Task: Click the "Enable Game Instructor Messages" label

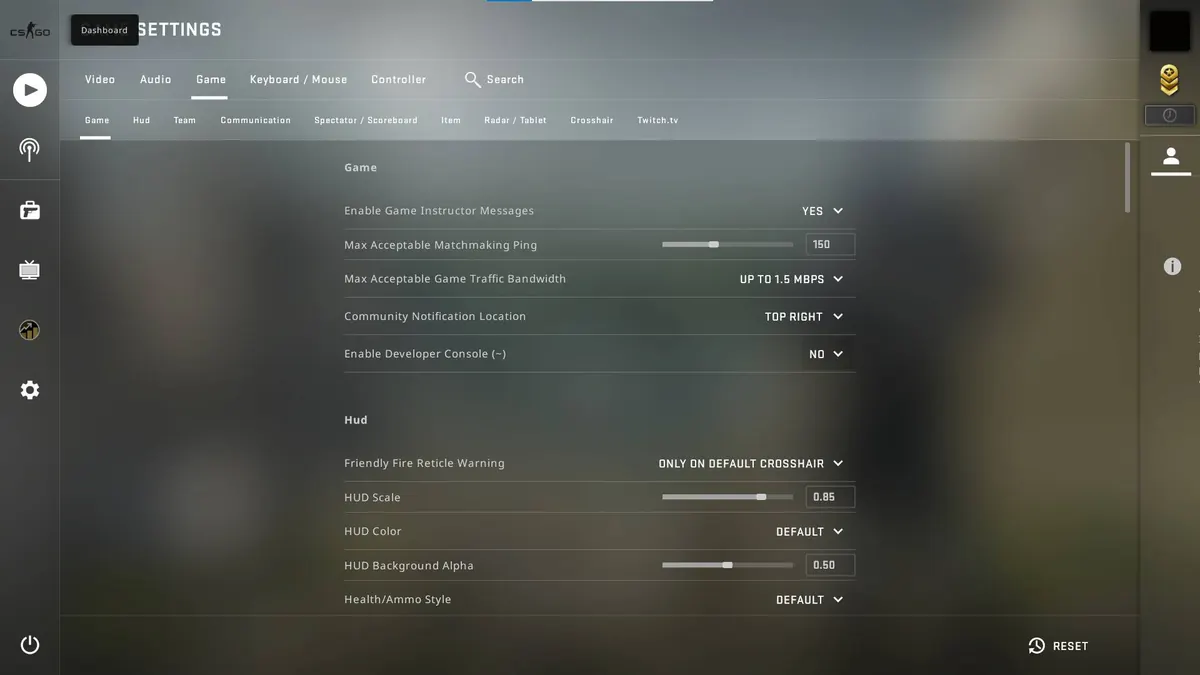Action: 439,211
